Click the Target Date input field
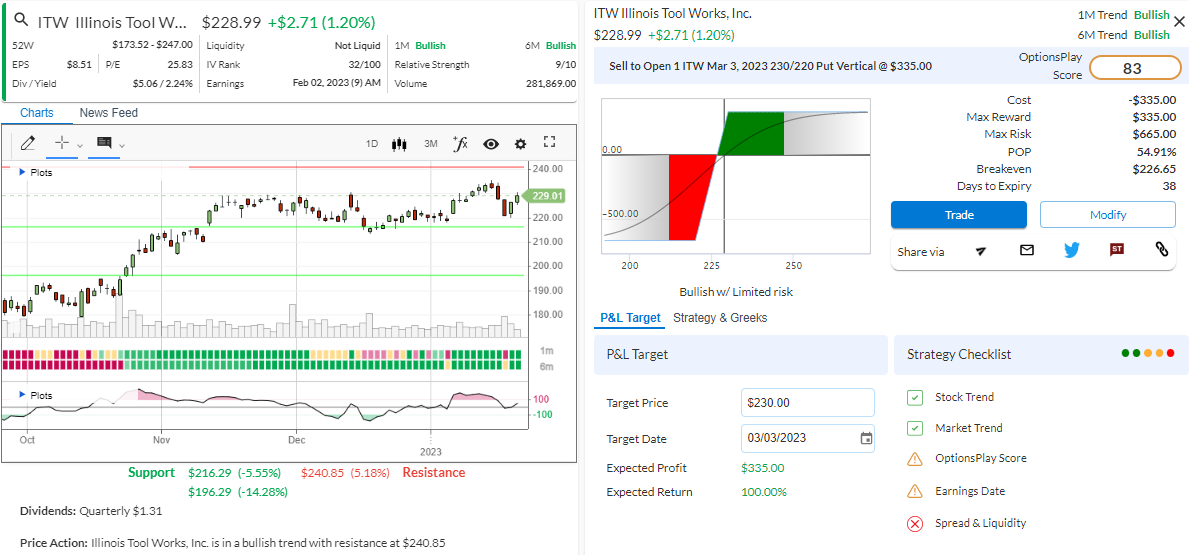 pyautogui.click(x=808, y=438)
